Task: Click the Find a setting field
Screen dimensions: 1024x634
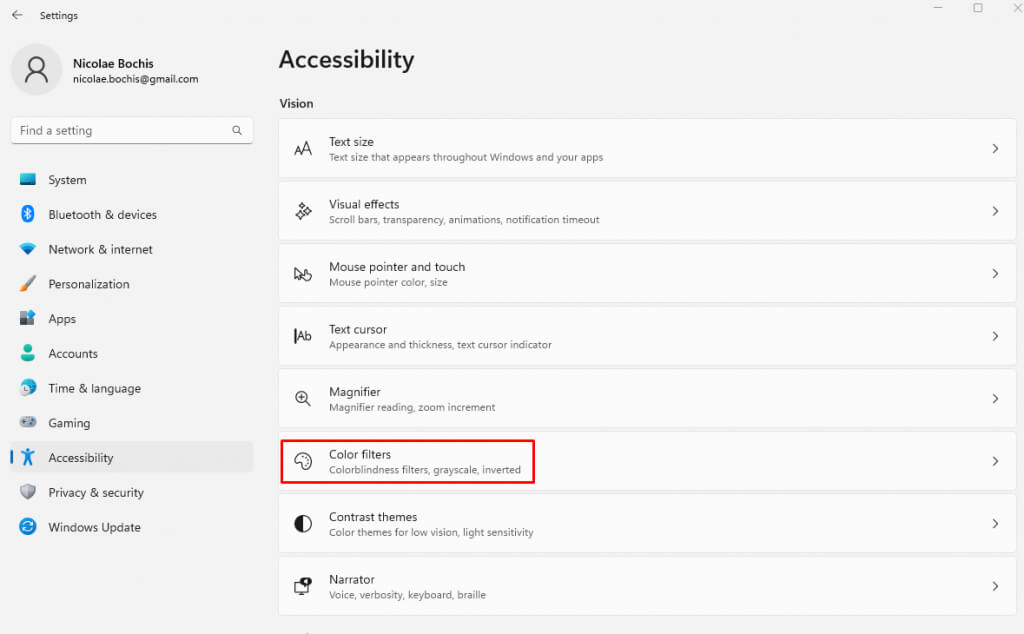Action: pos(120,130)
